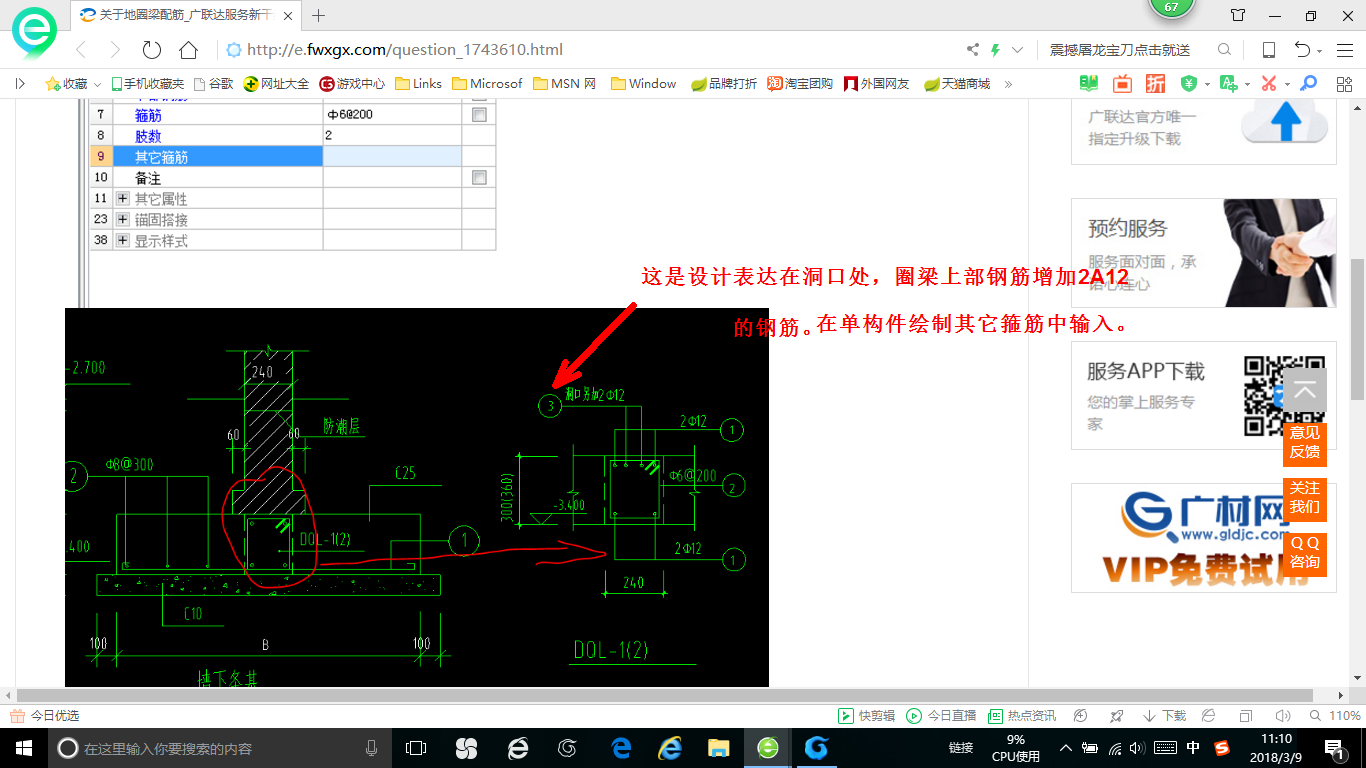Open the undo-close dropdown arrow
This screenshot has width=1366, height=768.
point(1320,51)
